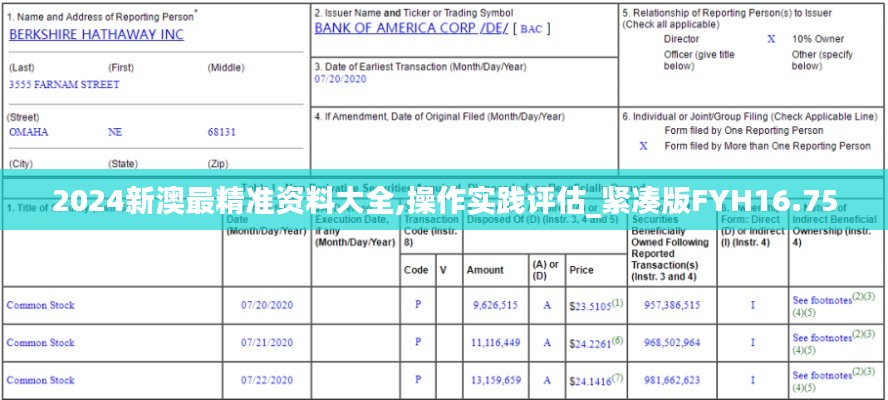Click See footnotes in the 957,386,515 row
The image size is (888, 400).
point(822,301)
